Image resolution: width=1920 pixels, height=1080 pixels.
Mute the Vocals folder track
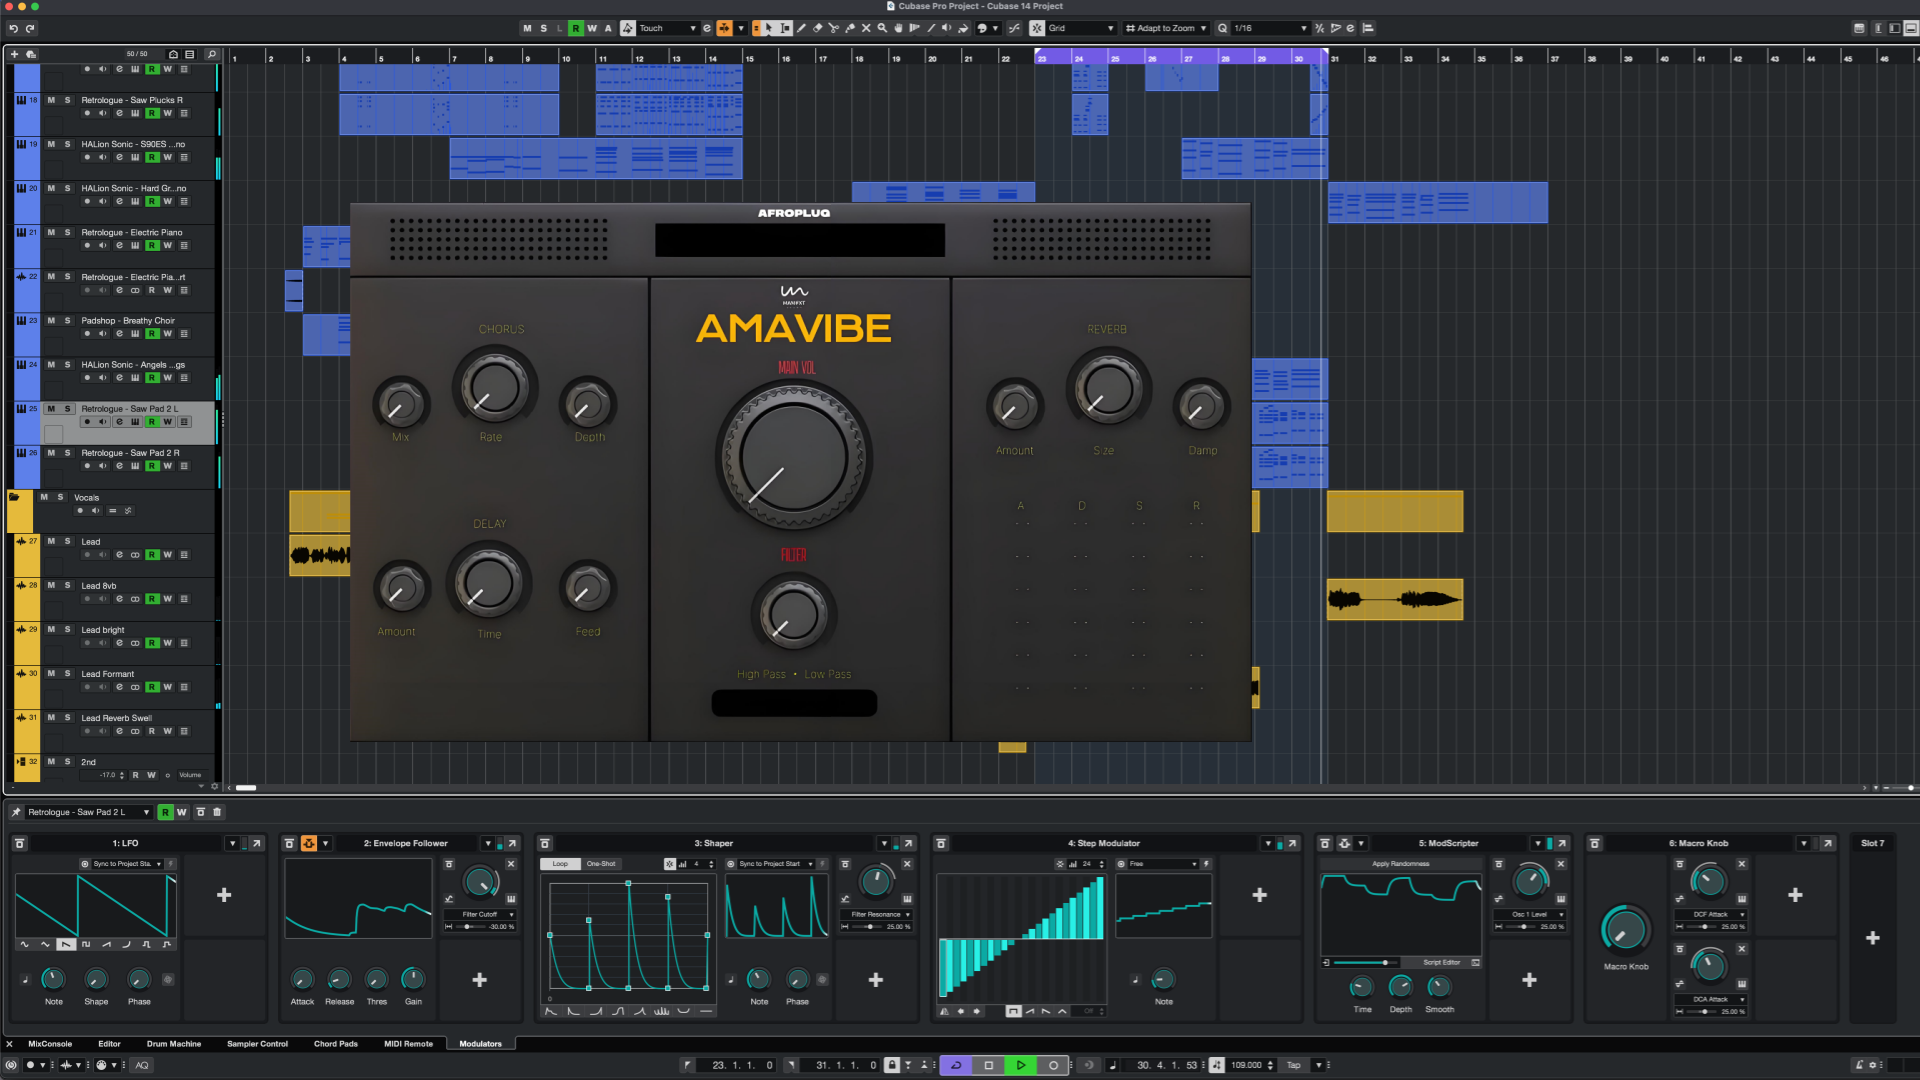(x=43, y=497)
